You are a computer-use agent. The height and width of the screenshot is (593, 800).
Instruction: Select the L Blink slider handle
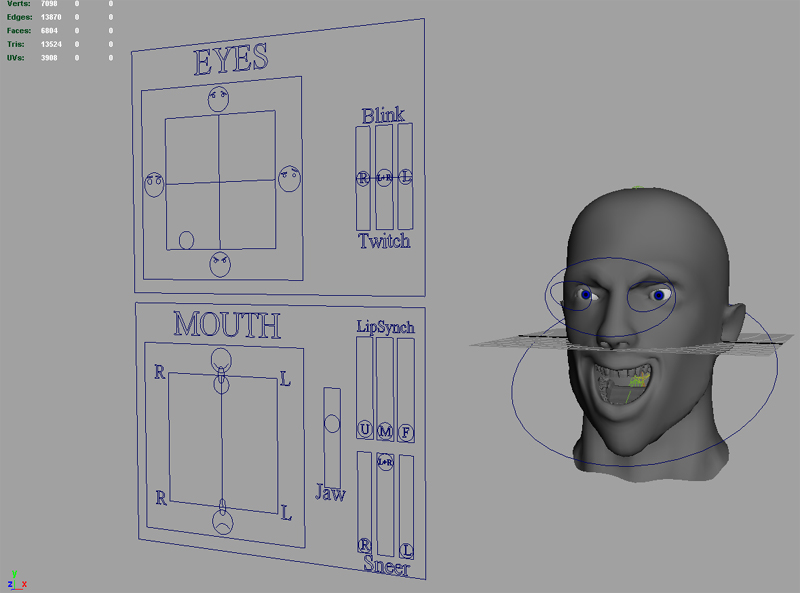[405, 175]
